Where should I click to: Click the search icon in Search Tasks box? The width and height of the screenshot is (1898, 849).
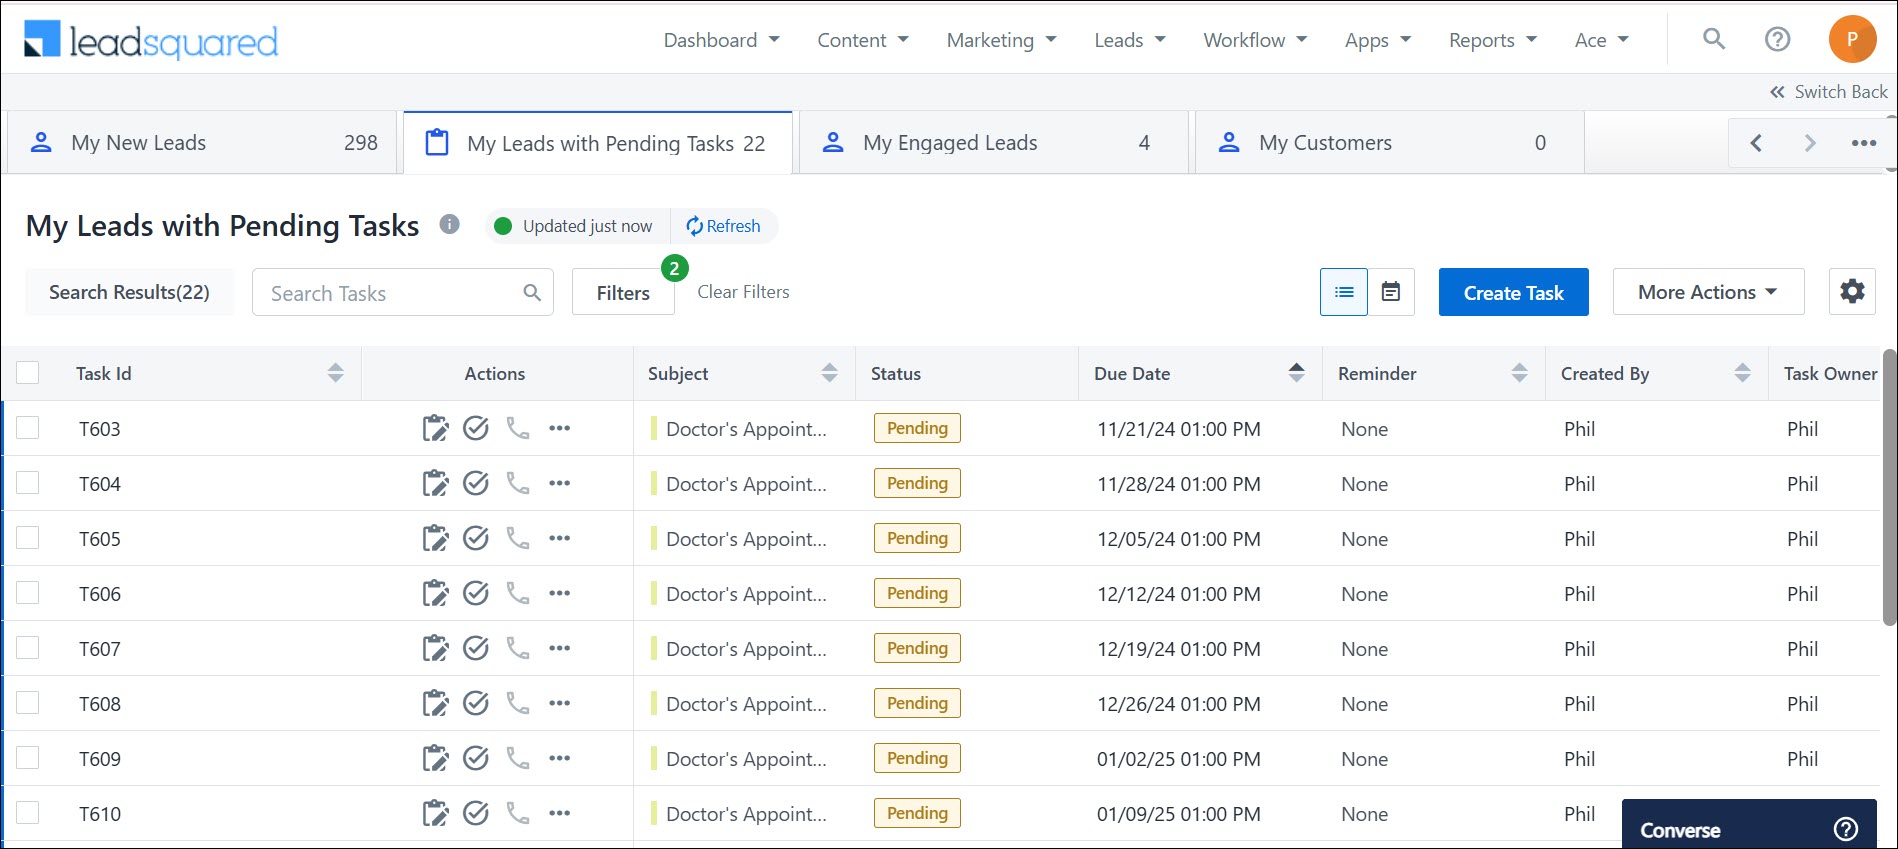point(532,292)
